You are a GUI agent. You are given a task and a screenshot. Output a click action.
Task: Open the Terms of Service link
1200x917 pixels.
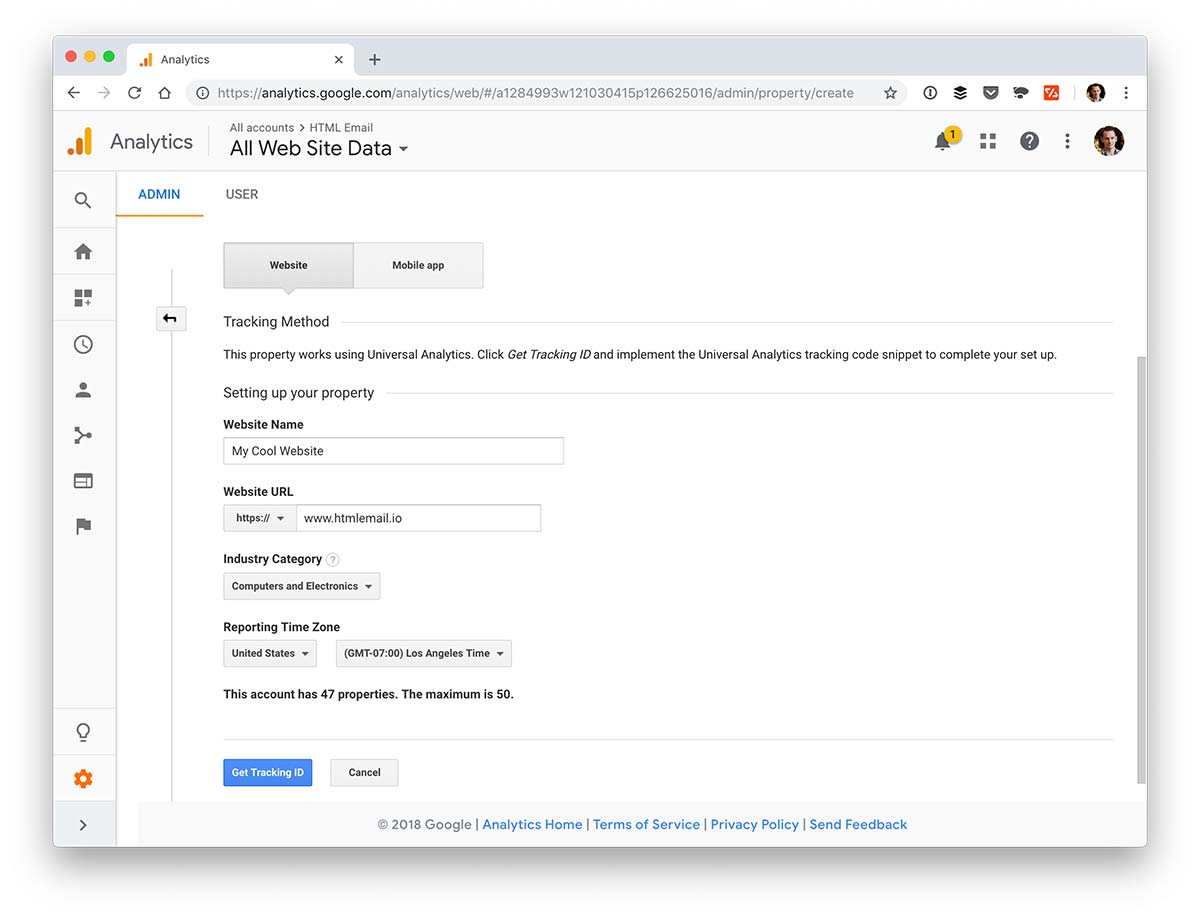646,824
